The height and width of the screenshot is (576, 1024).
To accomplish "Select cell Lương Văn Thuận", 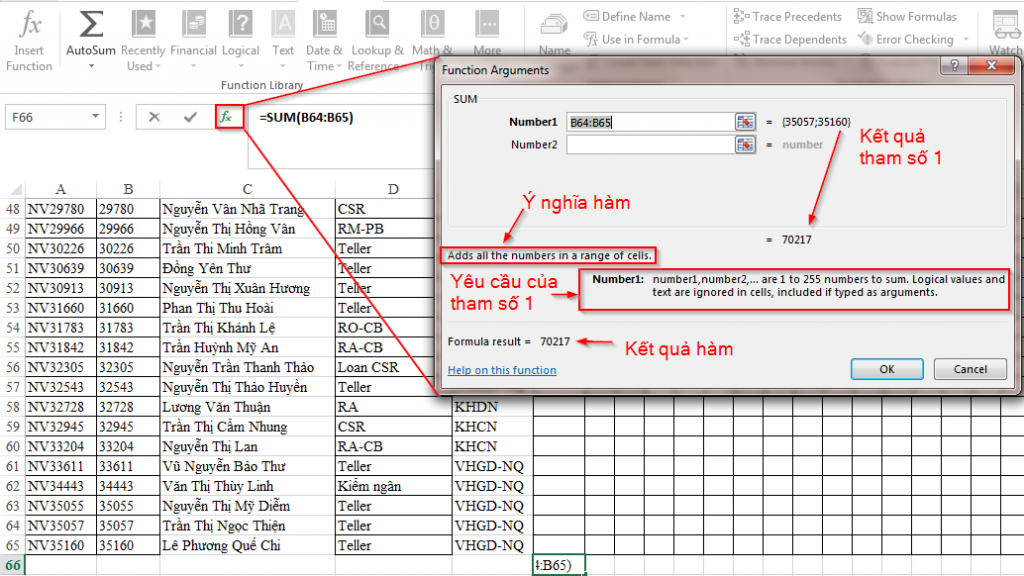I will pyautogui.click(x=247, y=407).
